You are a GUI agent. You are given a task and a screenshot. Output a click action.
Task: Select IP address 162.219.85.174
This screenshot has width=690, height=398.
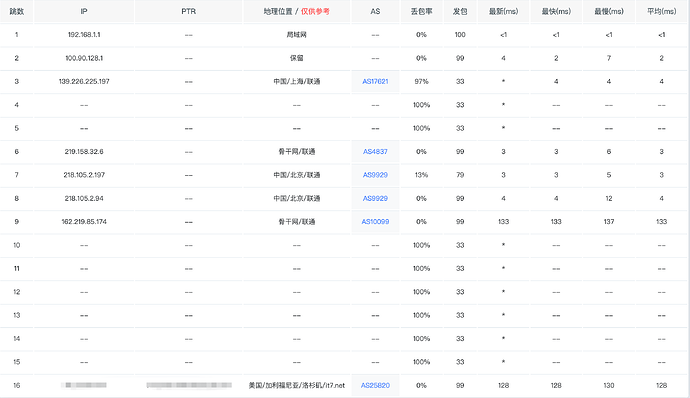click(84, 221)
